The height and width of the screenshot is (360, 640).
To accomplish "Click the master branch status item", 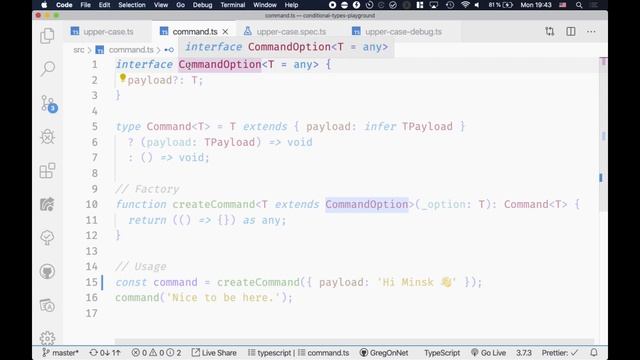I will (x=60, y=353).
